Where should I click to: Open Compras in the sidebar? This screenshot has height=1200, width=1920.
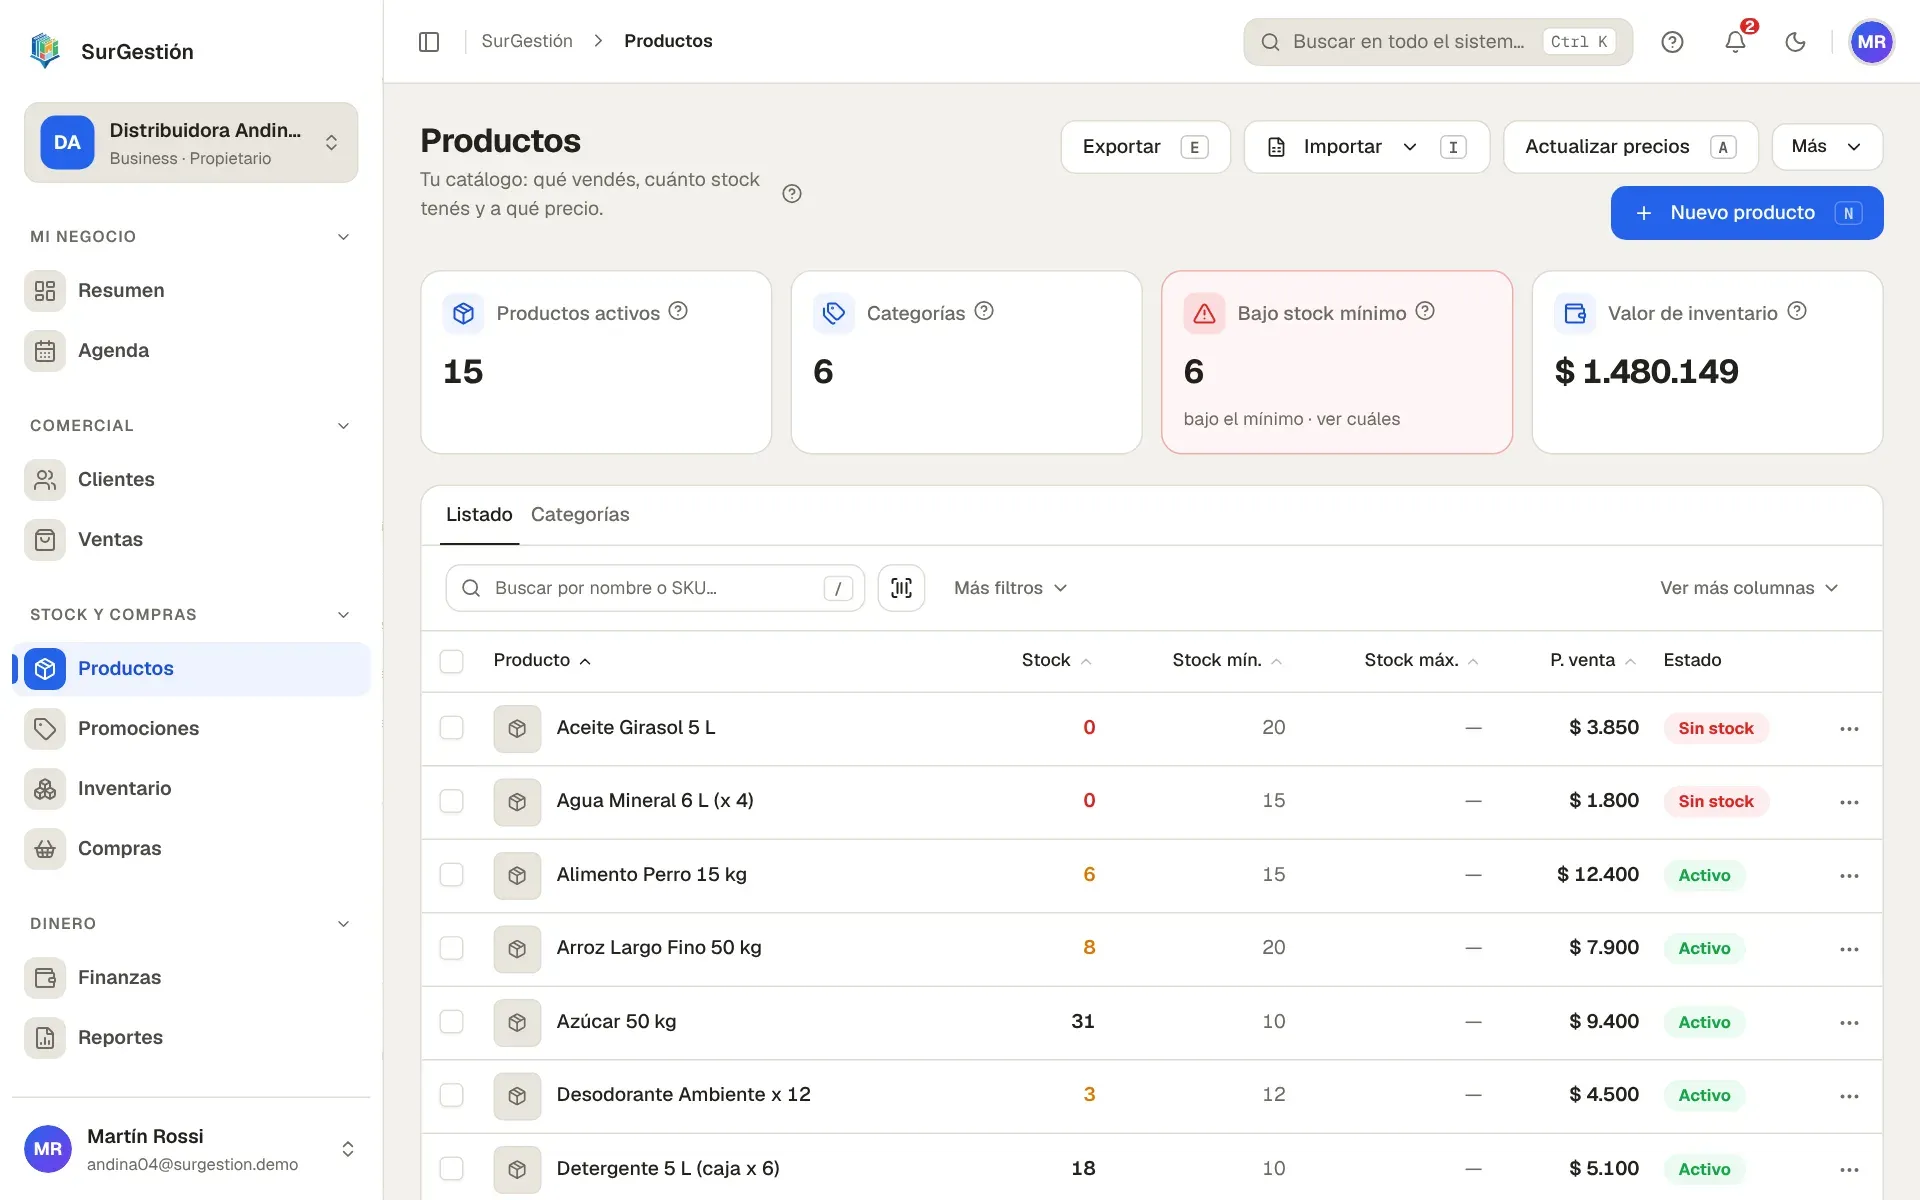click(190, 849)
